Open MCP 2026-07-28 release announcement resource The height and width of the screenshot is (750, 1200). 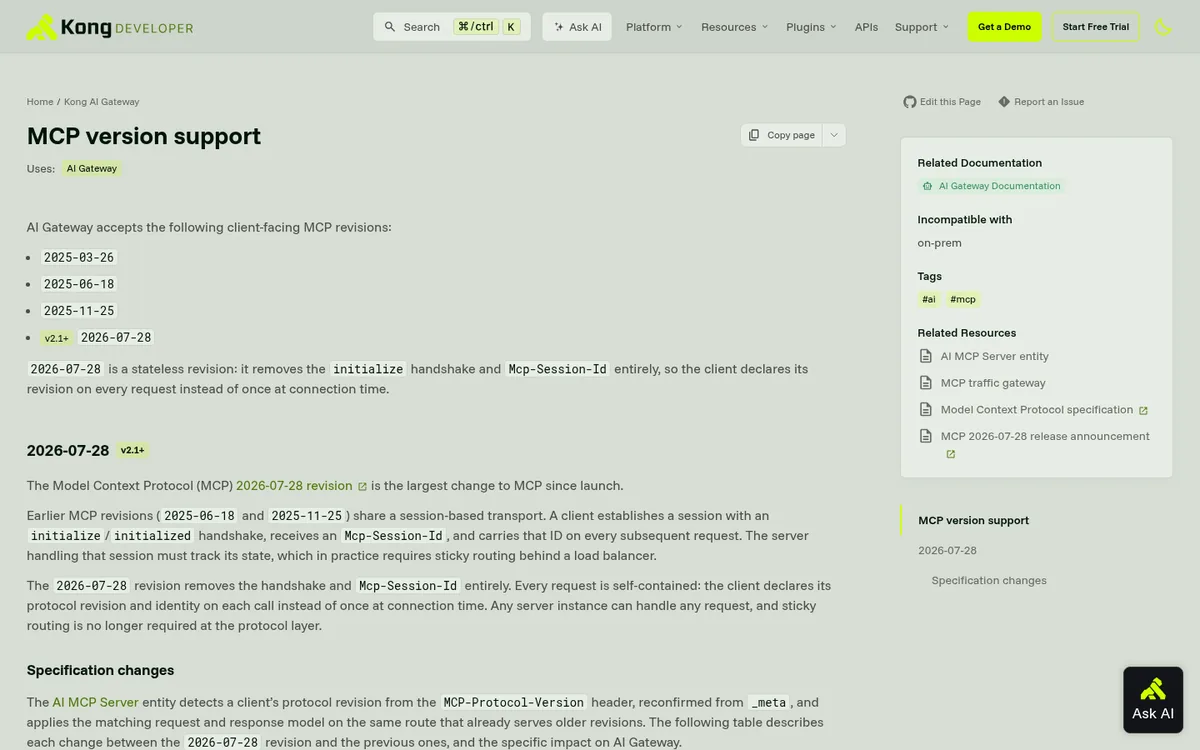(1045, 436)
